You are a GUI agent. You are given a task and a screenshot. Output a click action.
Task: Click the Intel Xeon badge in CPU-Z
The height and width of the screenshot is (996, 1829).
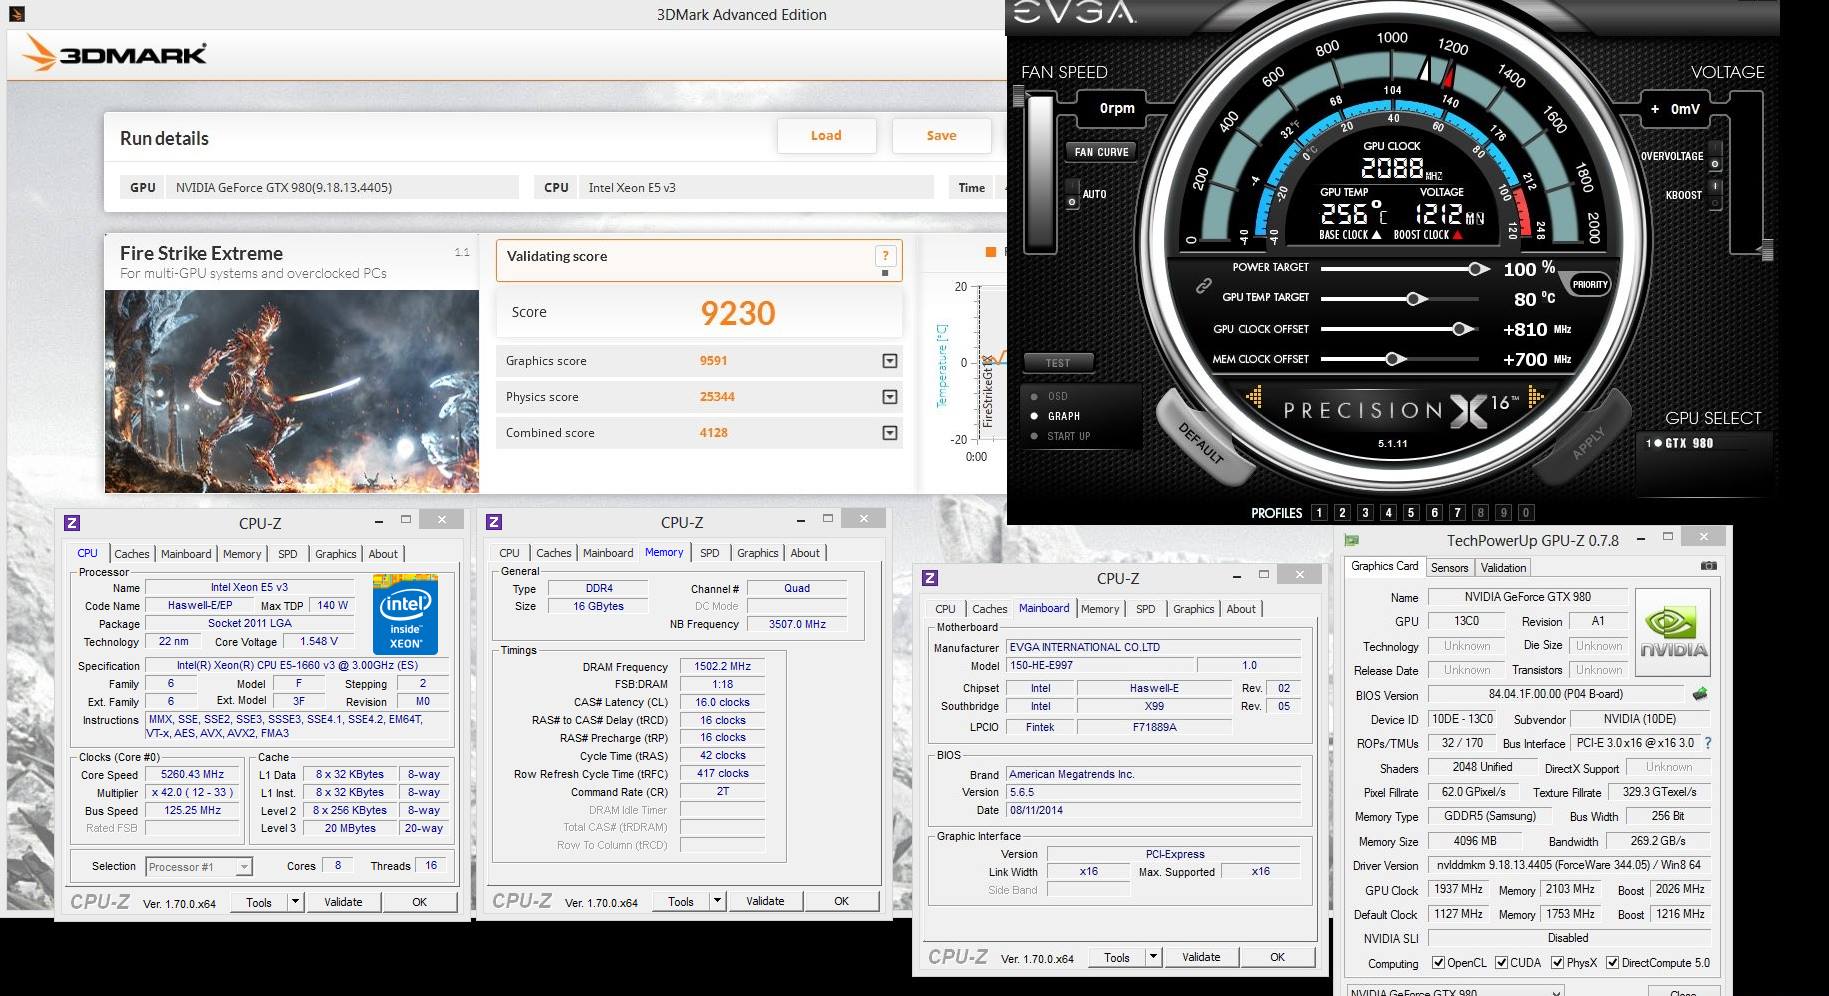click(x=405, y=614)
